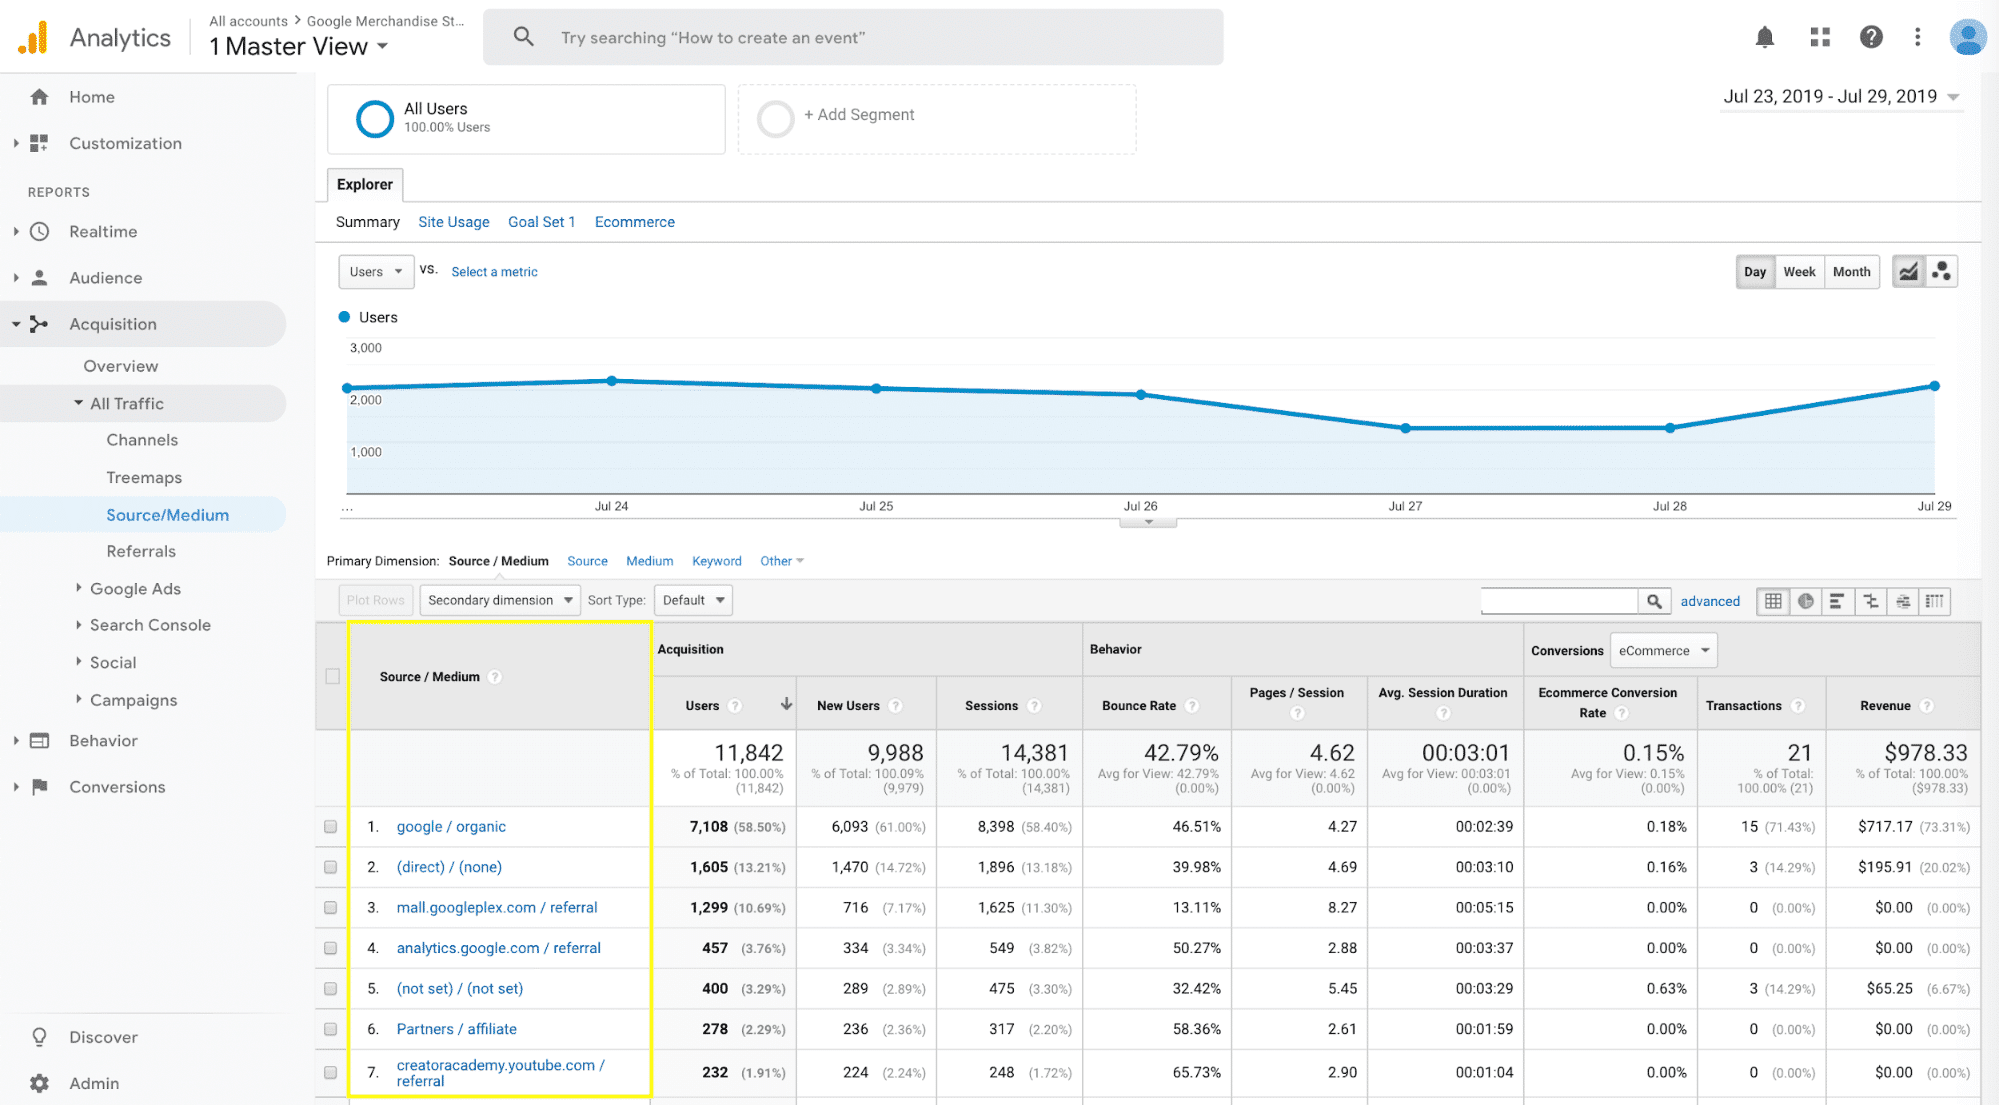Open the Secondary dimension dropdown
This screenshot has height=1106, width=1999.
tap(500, 600)
